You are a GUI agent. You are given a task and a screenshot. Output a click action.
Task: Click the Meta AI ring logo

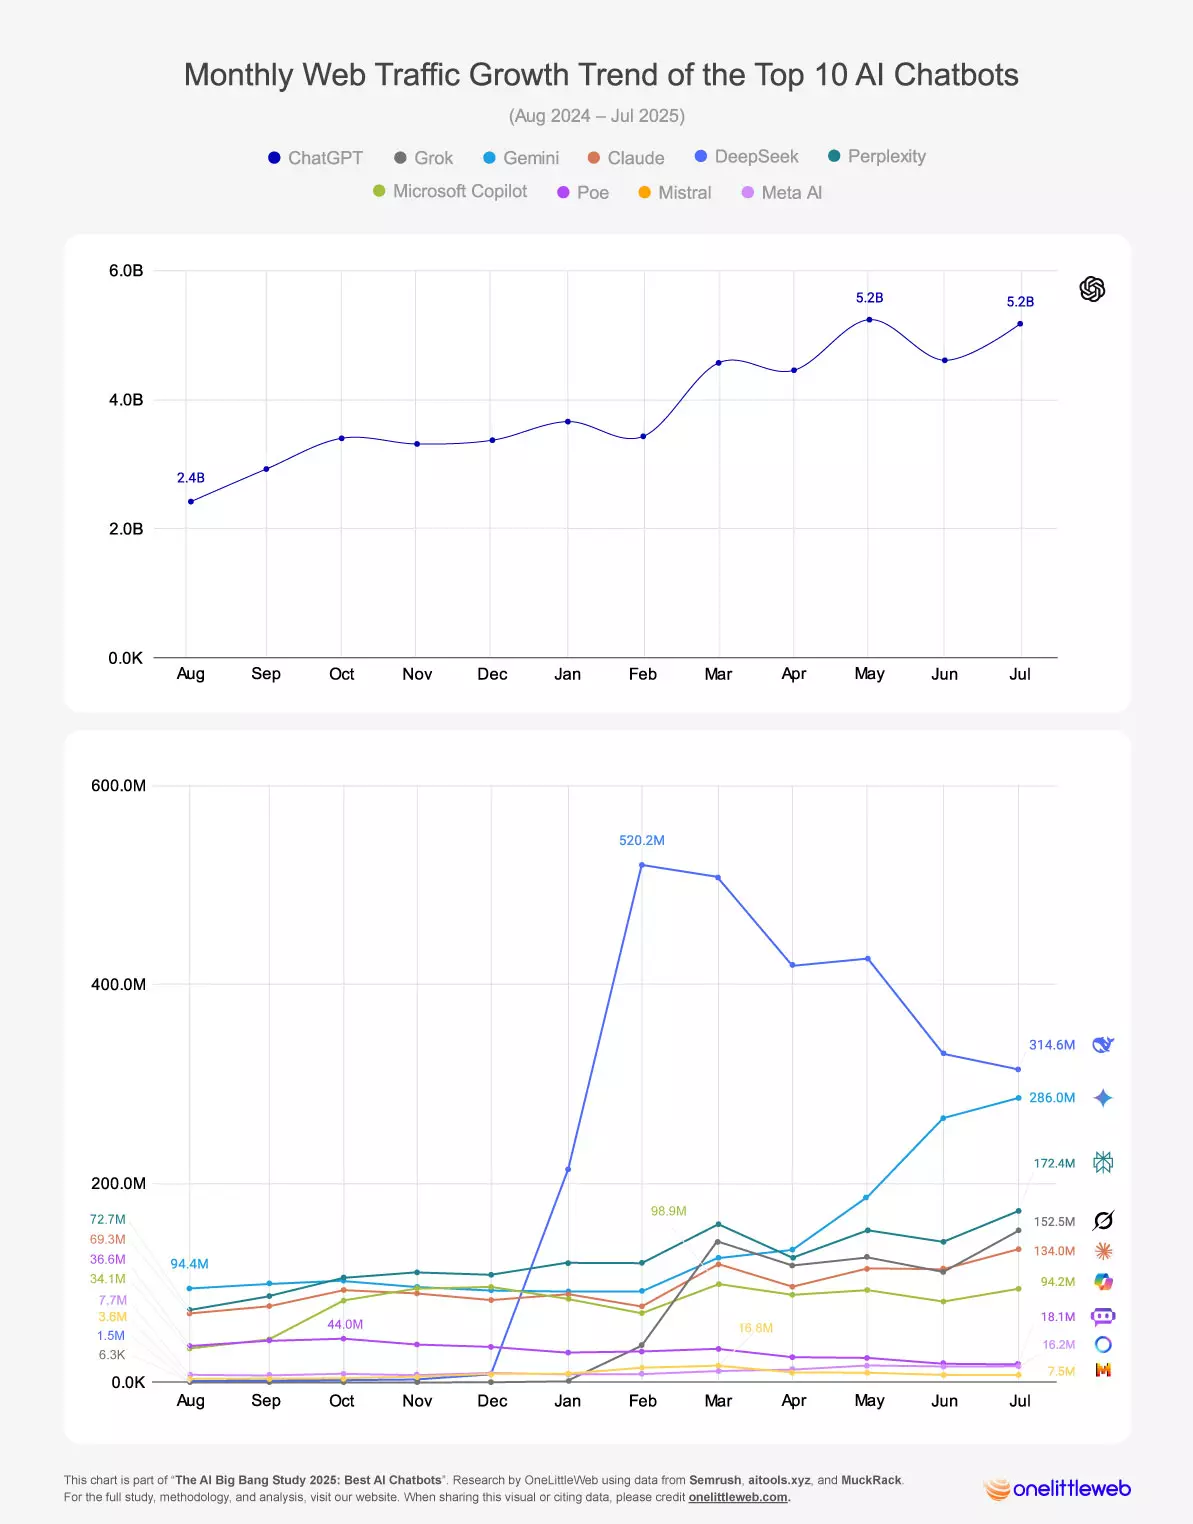click(1103, 1345)
